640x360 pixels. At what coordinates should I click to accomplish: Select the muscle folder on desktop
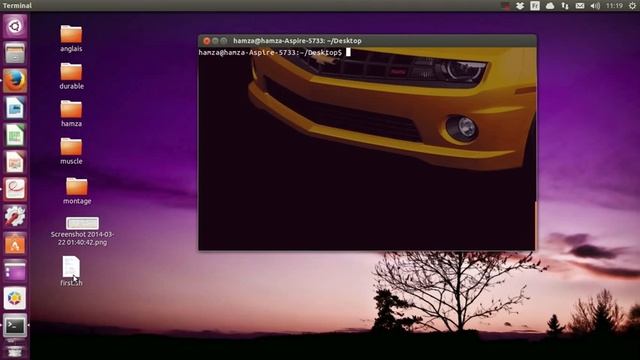pyautogui.click(x=71, y=151)
